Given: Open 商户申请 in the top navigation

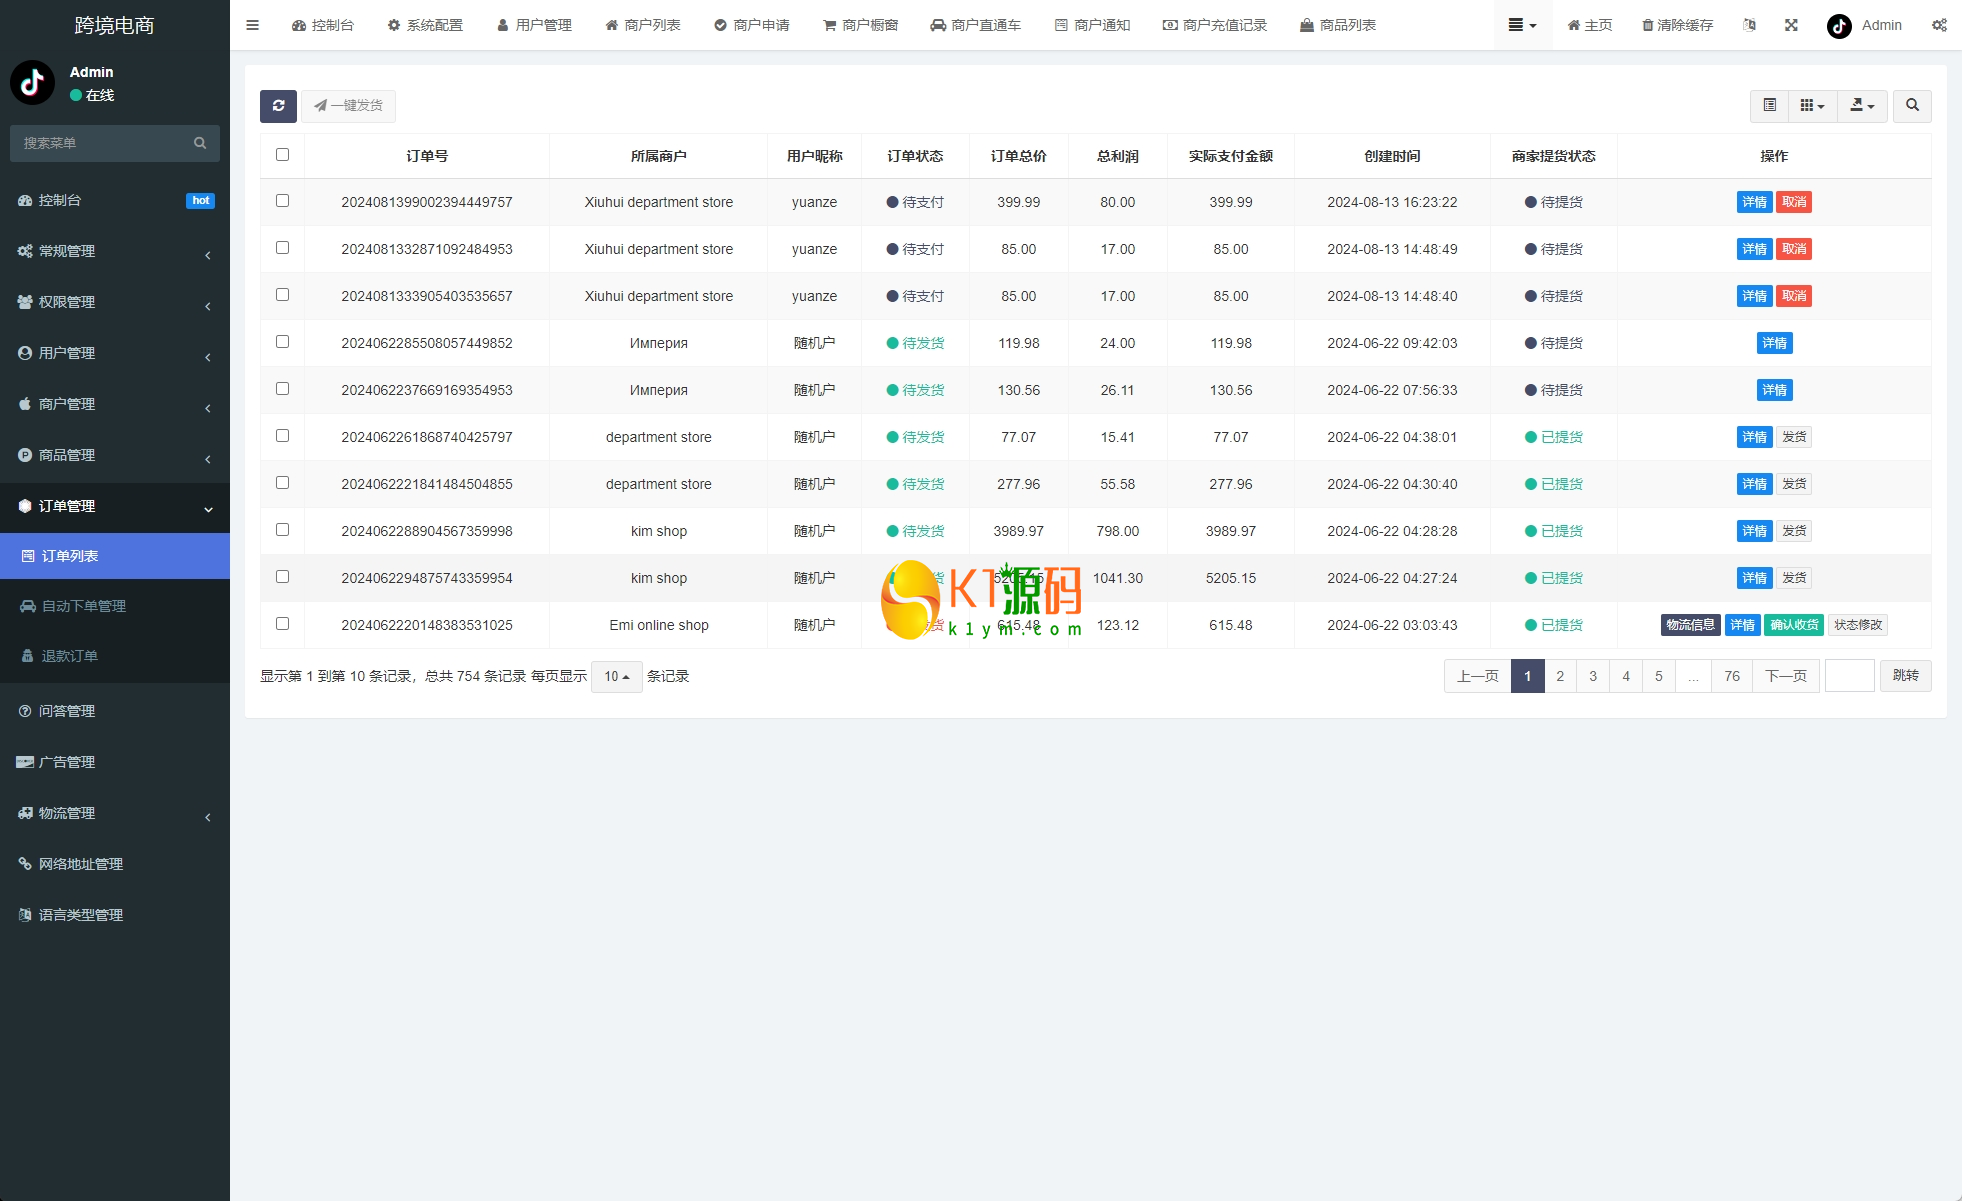Looking at the screenshot, I should coord(752,25).
